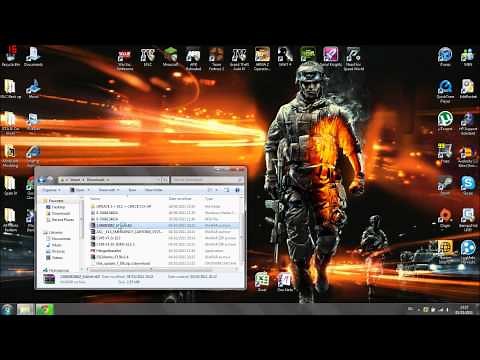Viewport: 480px width, 360px height.
Task: Open File Explorer from taskbar
Action: click(25, 309)
